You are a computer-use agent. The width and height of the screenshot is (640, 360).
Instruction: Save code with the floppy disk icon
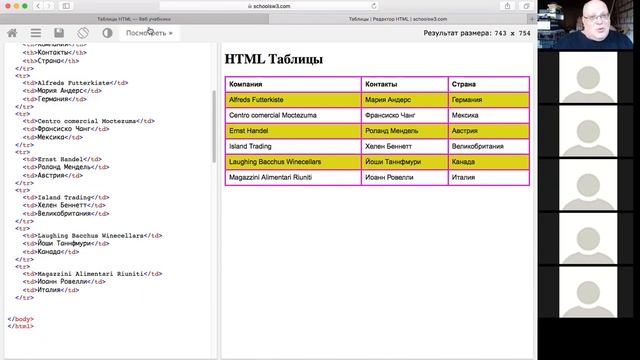[x=59, y=33]
